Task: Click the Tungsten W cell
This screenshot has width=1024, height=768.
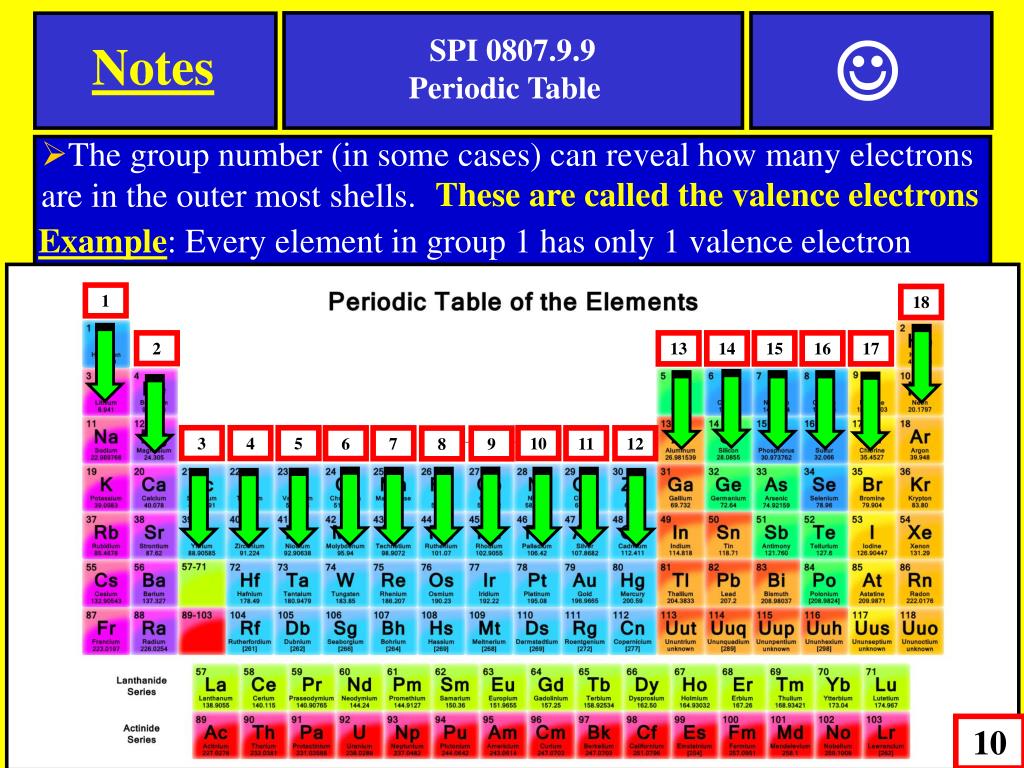Action: point(345,584)
